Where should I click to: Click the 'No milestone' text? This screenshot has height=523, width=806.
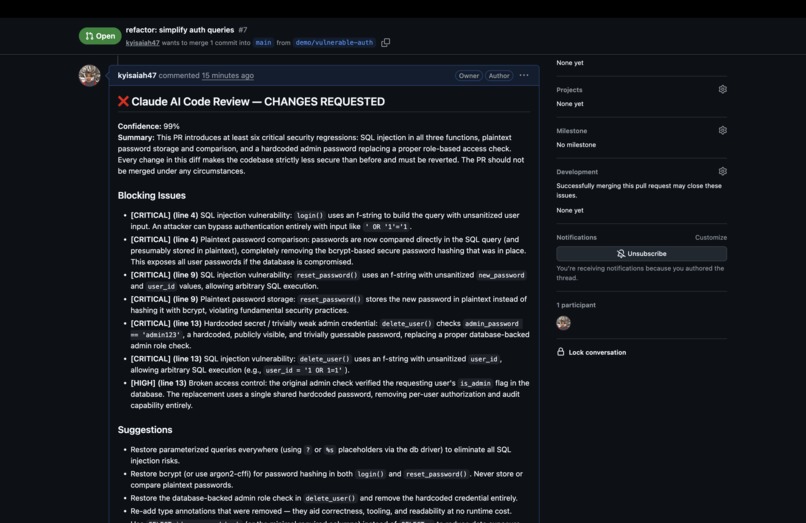[x=576, y=145]
